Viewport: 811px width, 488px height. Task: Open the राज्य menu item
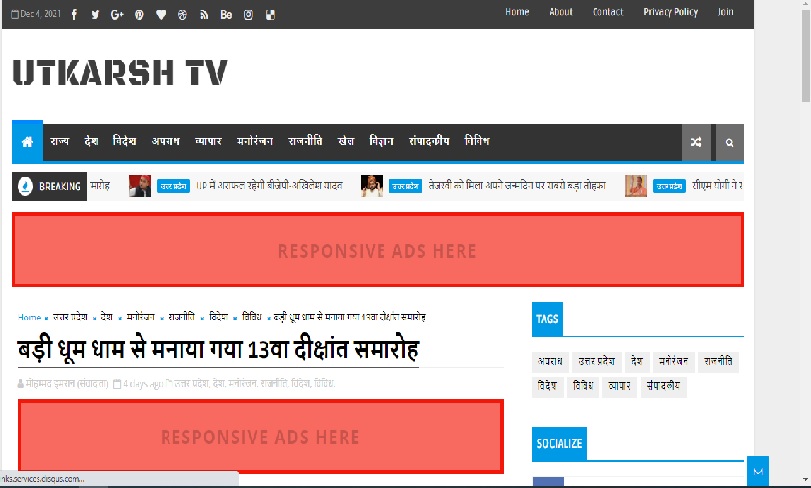60,142
